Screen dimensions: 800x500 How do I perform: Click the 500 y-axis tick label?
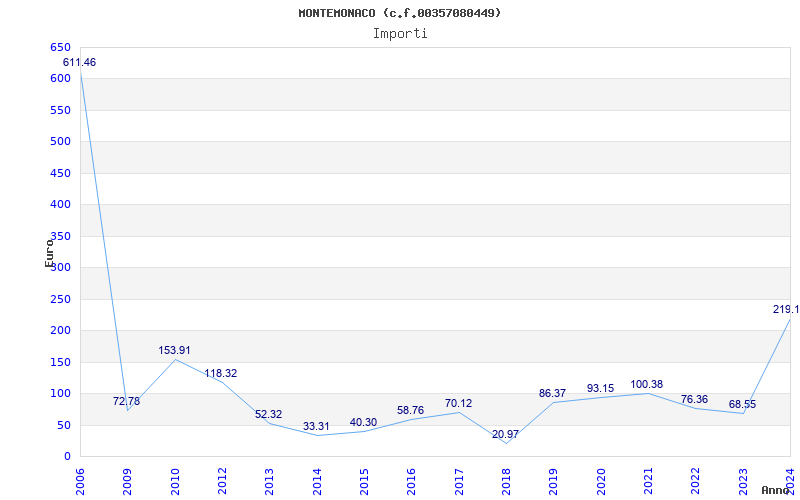[60, 141]
